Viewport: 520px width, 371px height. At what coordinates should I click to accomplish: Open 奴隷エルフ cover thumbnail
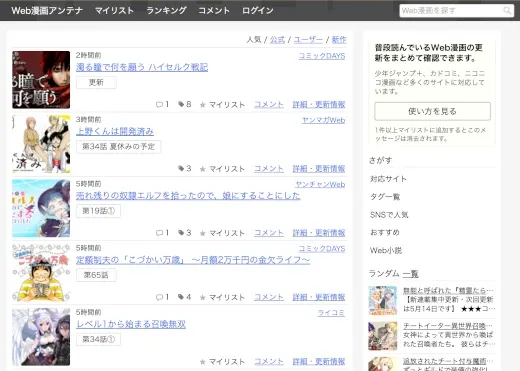pyautogui.click(x=41, y=208)
